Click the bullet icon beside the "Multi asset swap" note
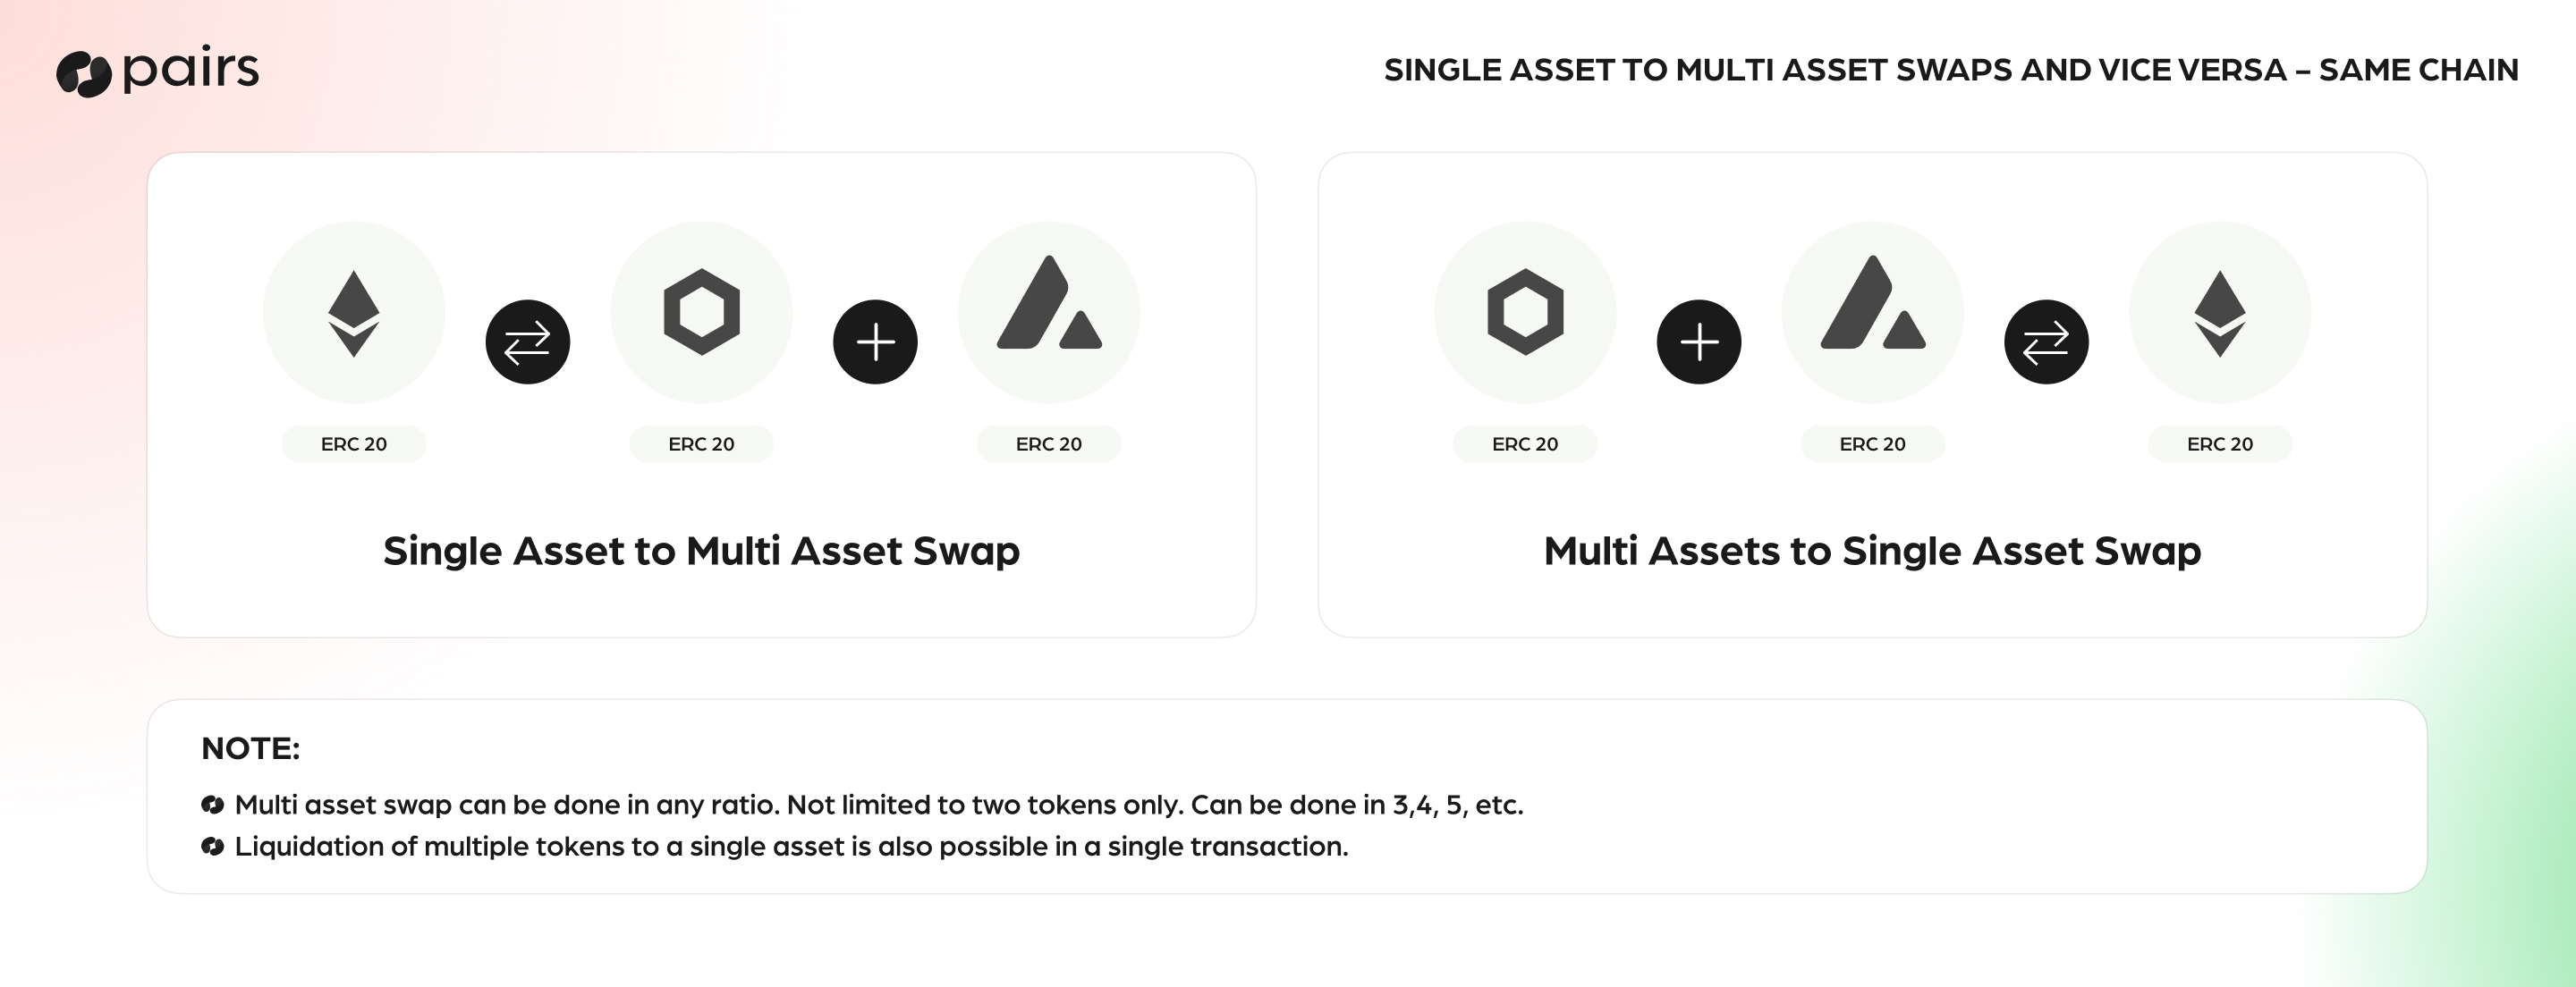This screenshot has width=2576, height=987. point(212,804)
